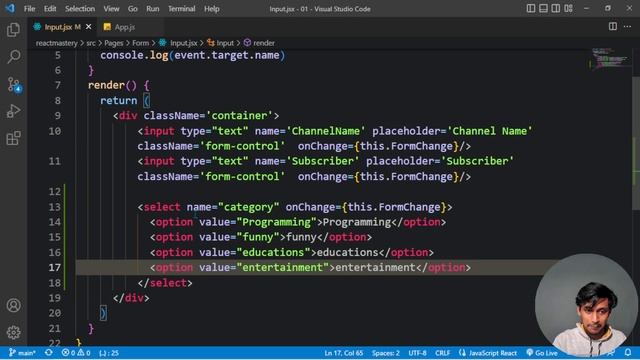Image resolution: width=640 pixels, height=360 pixels.
Task: Open the File menu
Action: (29, 9)
